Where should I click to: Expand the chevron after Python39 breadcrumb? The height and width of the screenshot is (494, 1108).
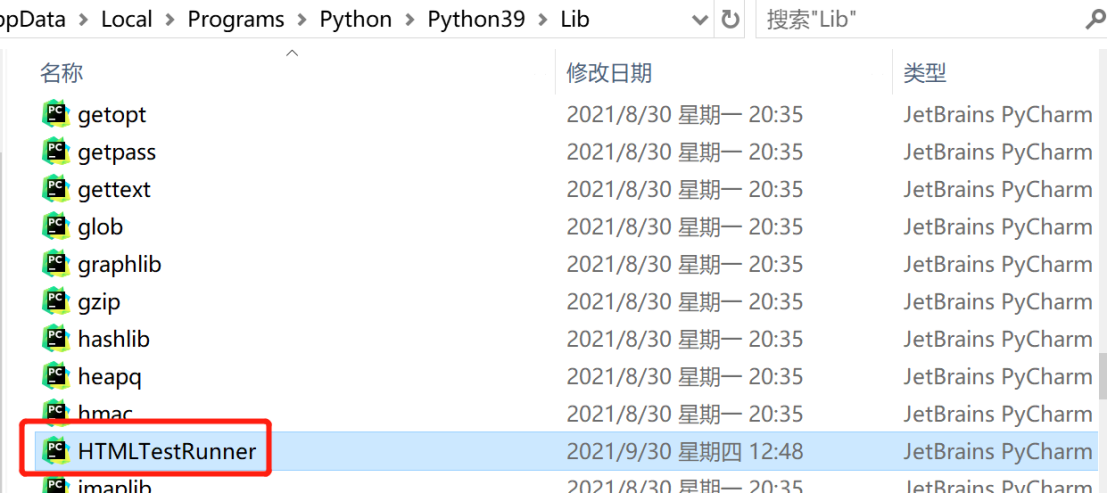point(543,20)
